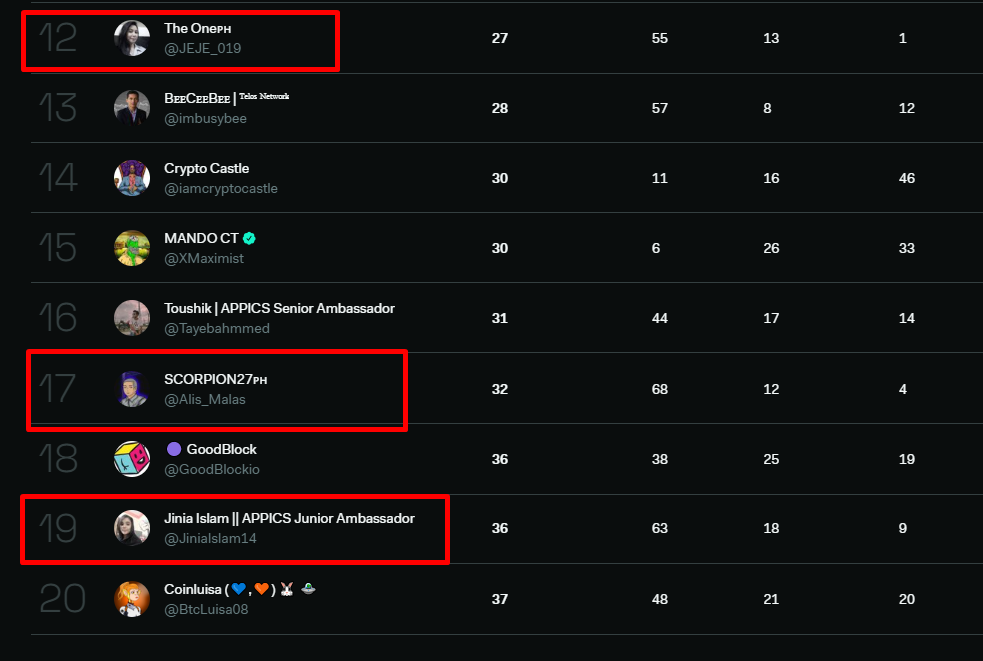The height and width of the screenshot is (661, 983).
Task: Click the UFO emoji after Coinluisa
Action: click(308, 588)
